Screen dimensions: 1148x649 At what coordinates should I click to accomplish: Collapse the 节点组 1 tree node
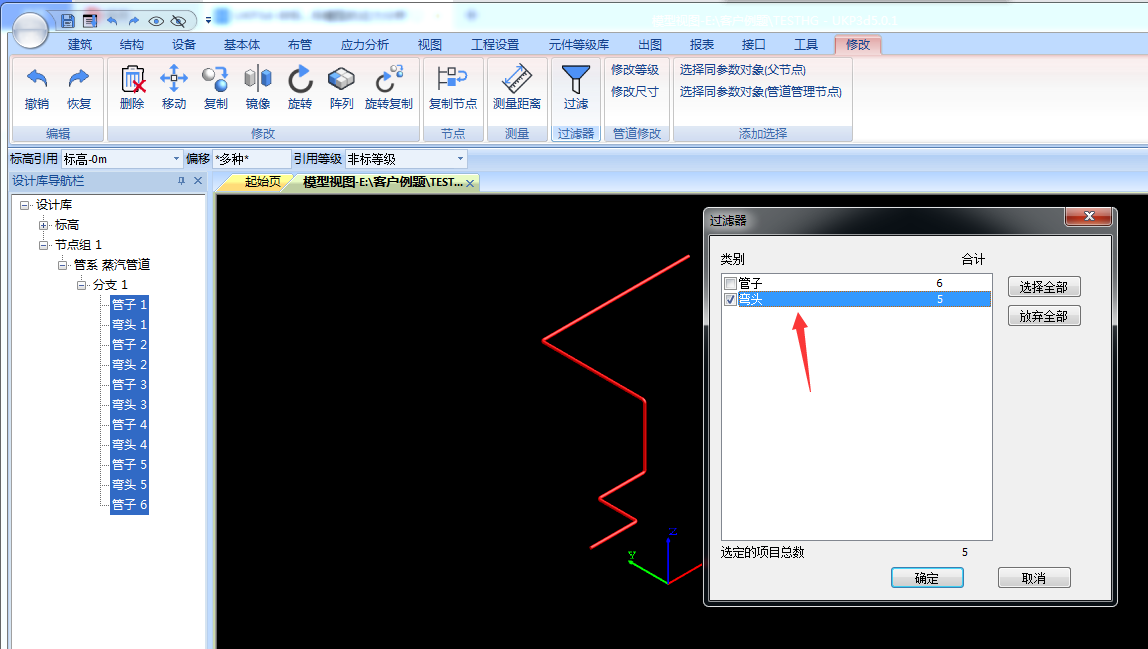click(x=44, y=245)
